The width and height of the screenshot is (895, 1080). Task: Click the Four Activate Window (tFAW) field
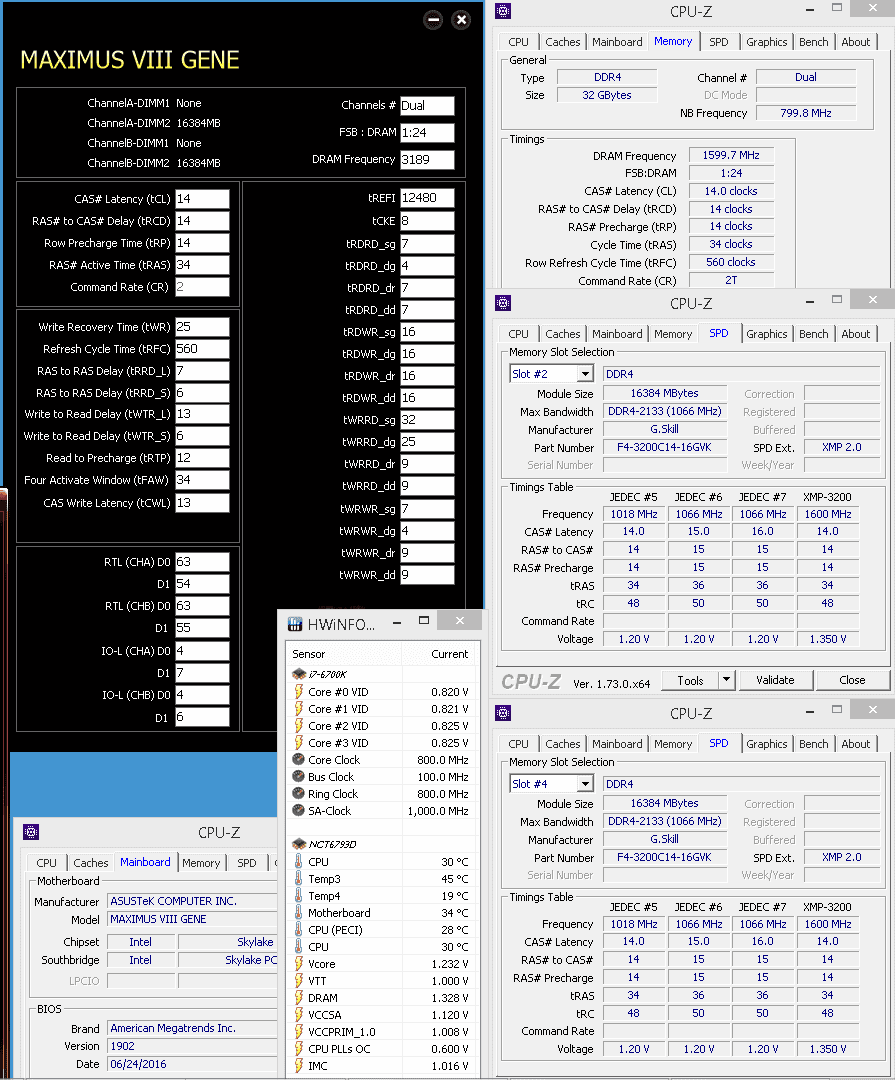[202, 480]
